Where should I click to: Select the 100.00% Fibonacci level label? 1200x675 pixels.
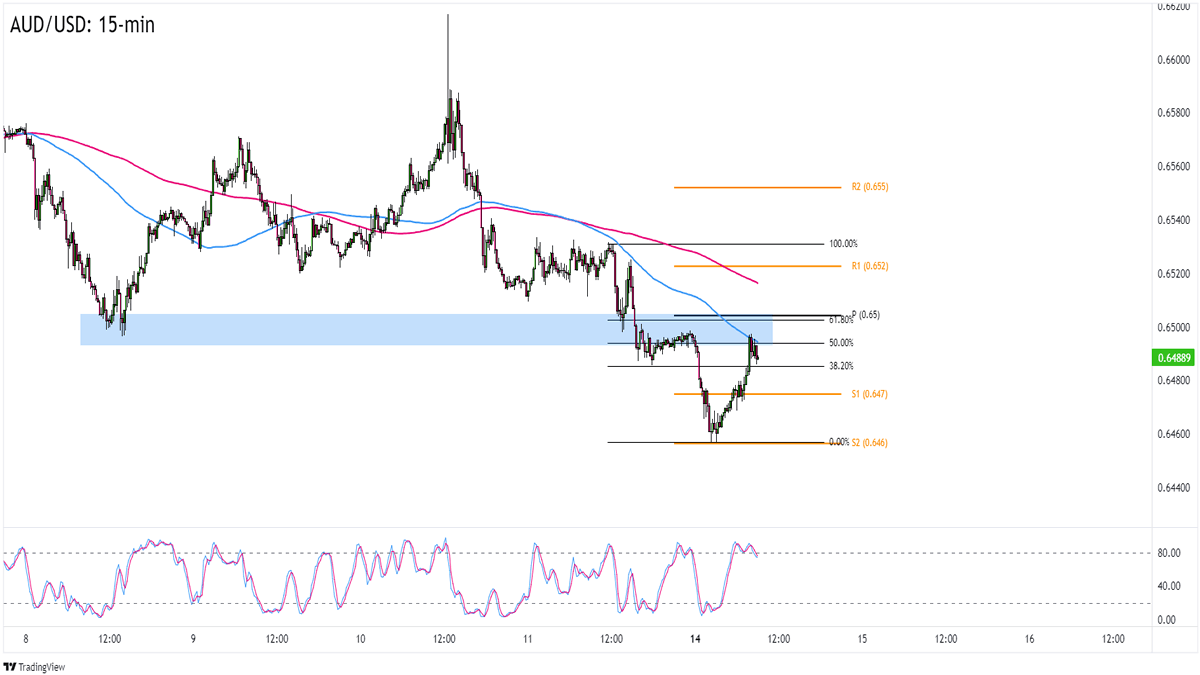843,243
